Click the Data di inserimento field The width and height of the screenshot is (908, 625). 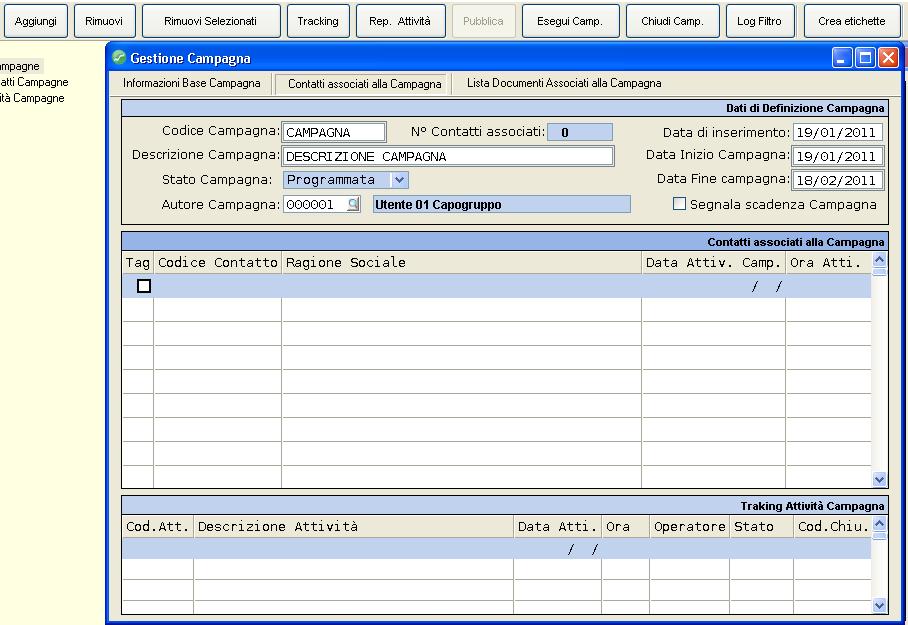point(838,132)
